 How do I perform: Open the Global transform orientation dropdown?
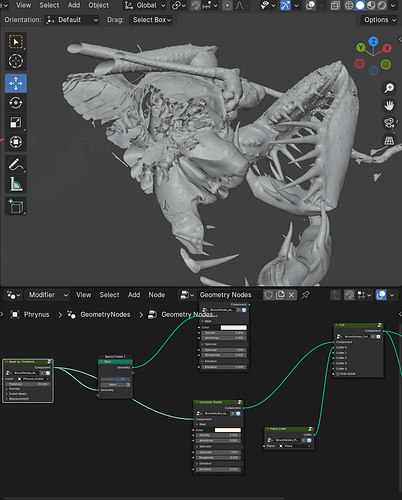click(x=145, y=5)
